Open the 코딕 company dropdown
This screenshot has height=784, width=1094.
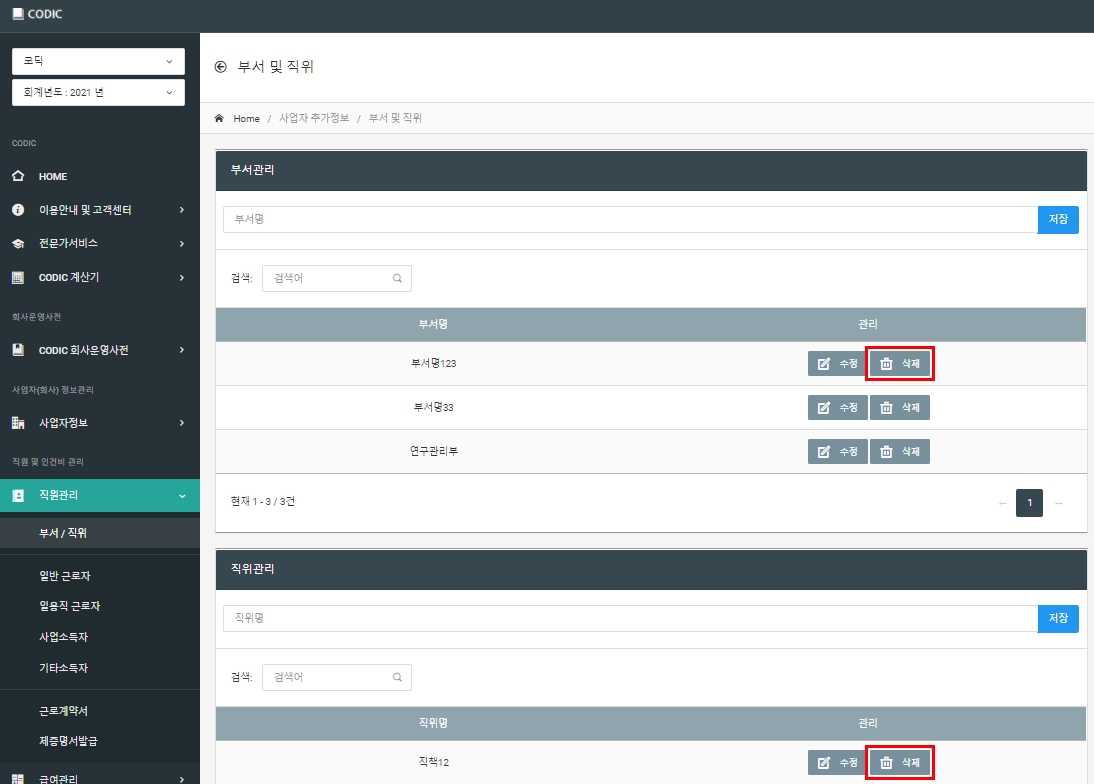click(x=98, y=61)
